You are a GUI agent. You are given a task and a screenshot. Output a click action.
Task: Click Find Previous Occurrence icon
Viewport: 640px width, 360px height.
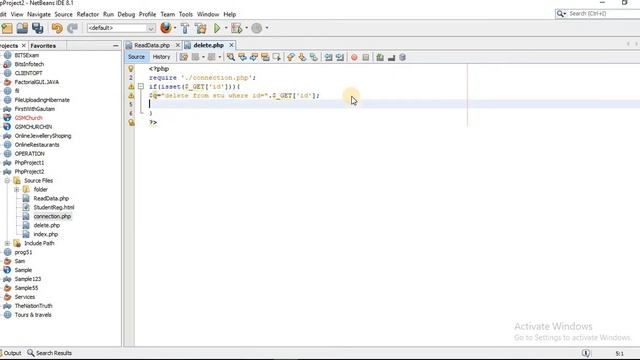pos(242,57)
